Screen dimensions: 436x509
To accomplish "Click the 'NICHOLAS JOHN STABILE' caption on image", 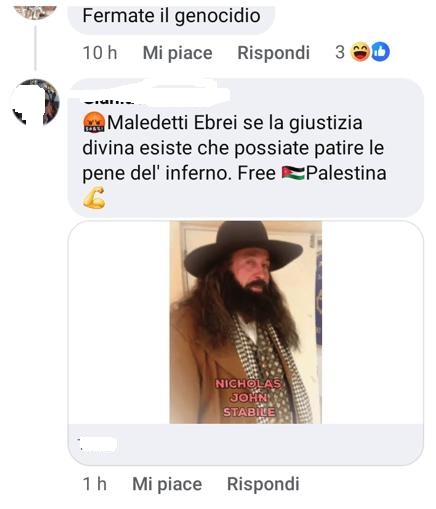I will [x=249, y=398].
